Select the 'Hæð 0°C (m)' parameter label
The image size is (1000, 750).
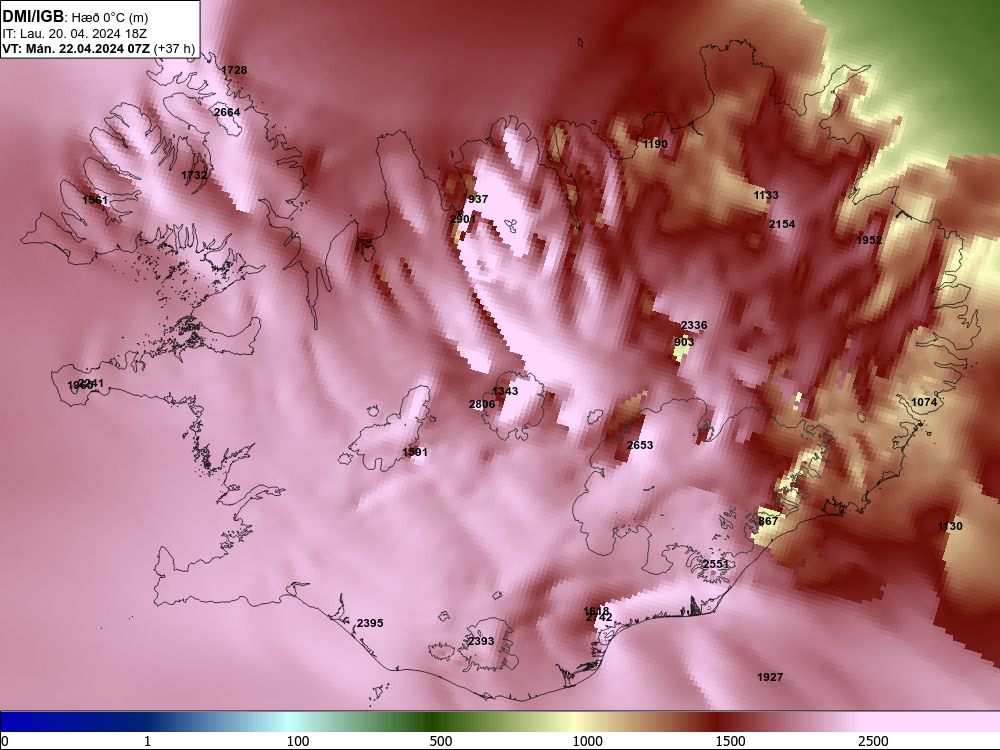pos(110,18)
